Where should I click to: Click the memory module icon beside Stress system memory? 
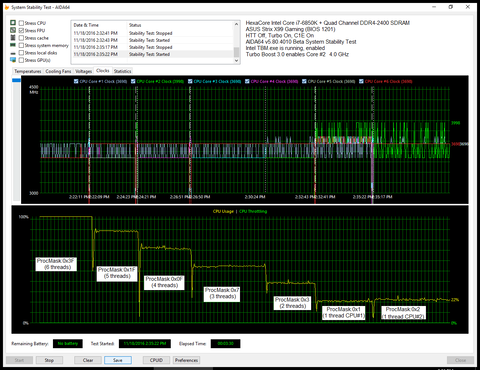[13, 45]
